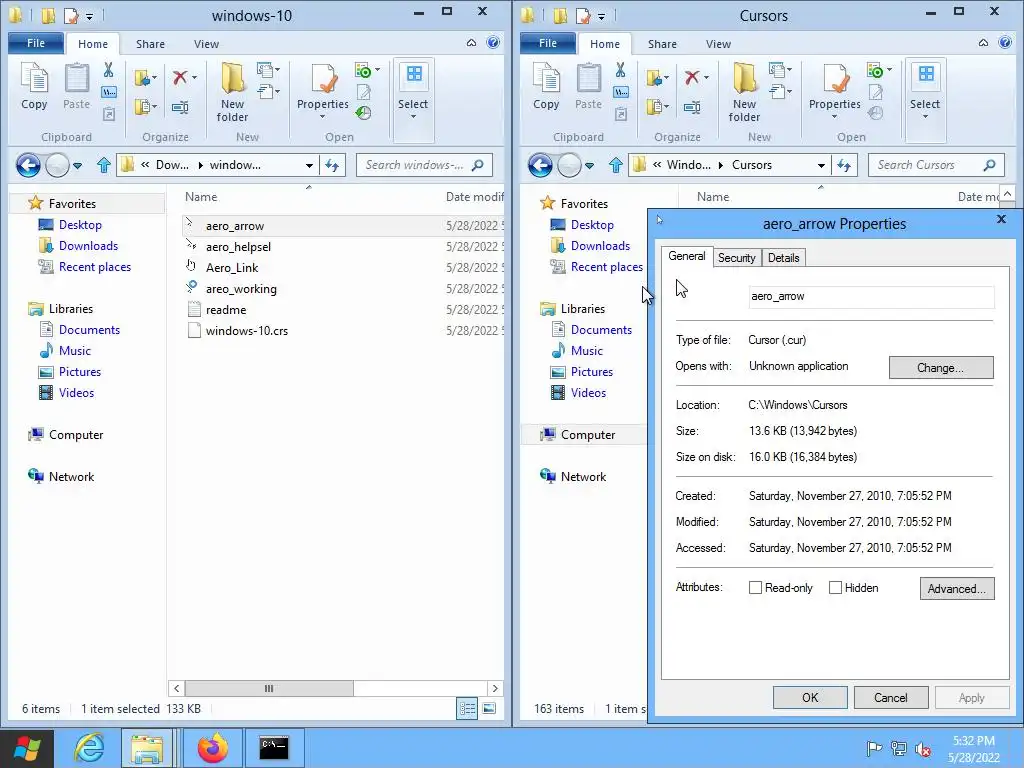Check the Hidden attribute checkbox
The height and width of the screenshot is (768, 1024).
[835, 588]
